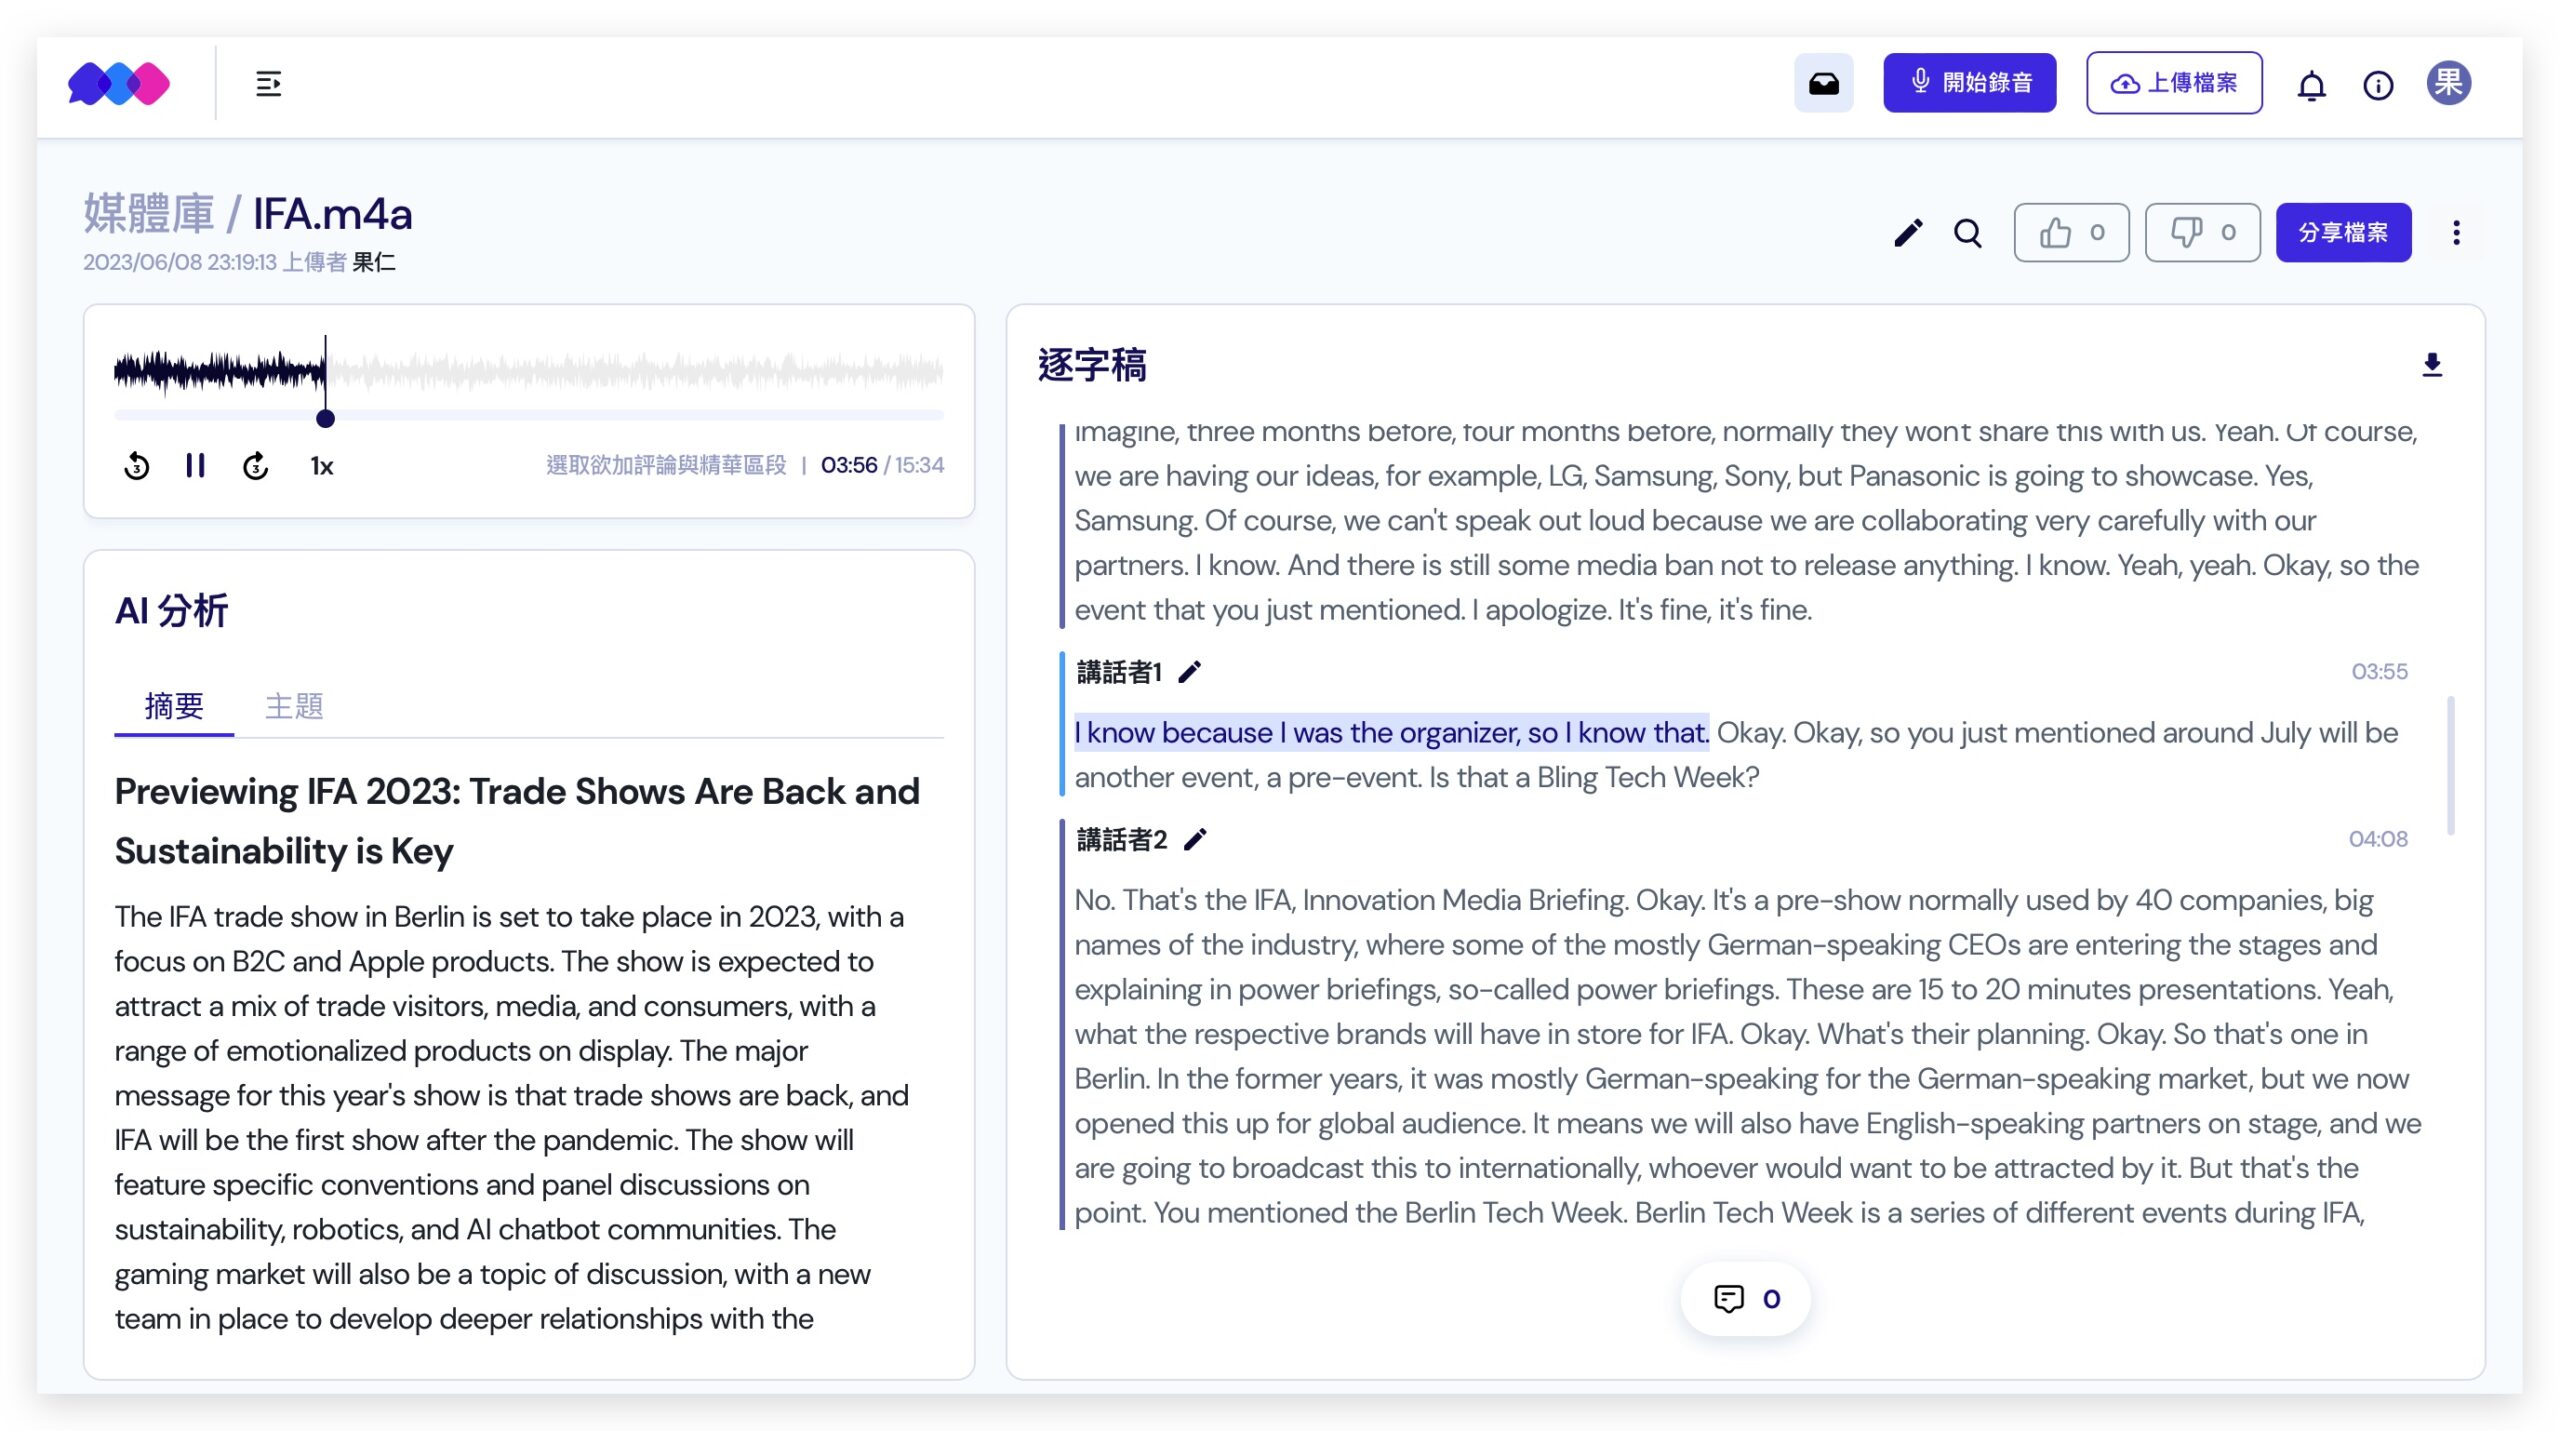Go to 媒體庫 breadcrumb link
Image resolution: width=2560 pixels, height=1431 pixels.
148,214
